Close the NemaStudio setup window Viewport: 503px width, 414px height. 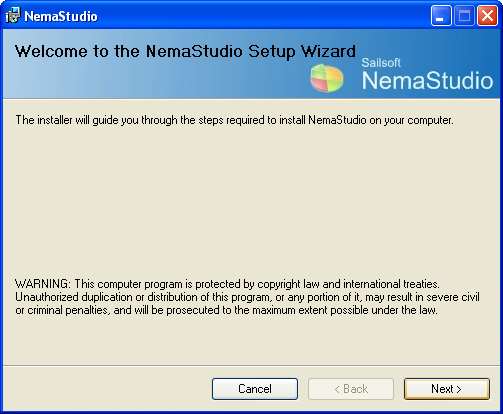pyautogui.click(x=487, y=15)
